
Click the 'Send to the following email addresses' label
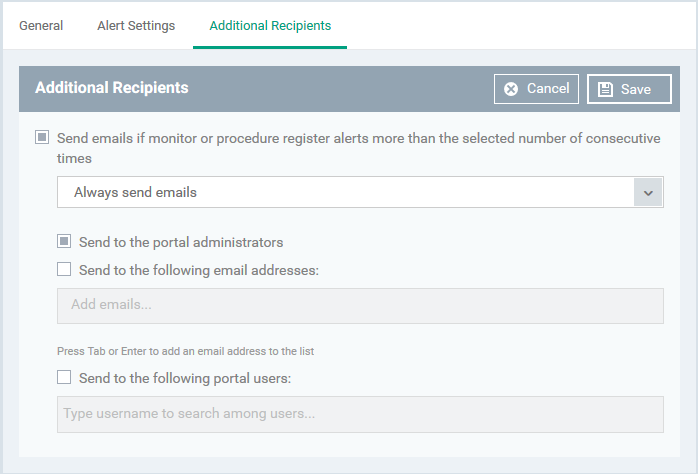click(199, 270)
